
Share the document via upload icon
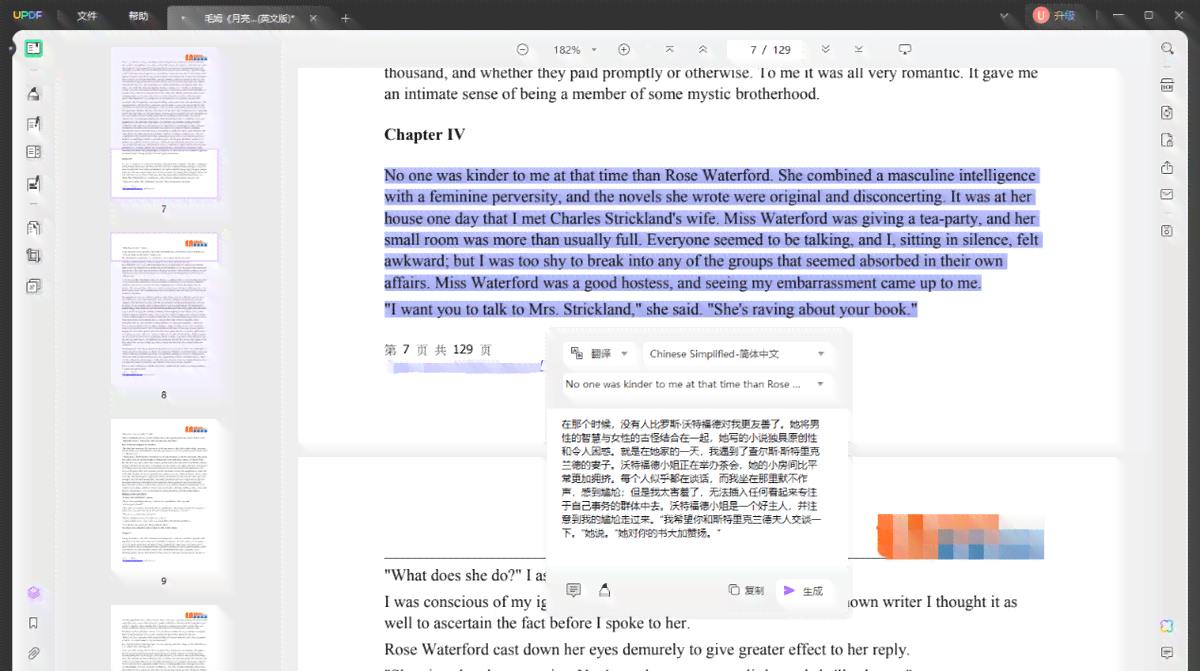[1167, 168]
